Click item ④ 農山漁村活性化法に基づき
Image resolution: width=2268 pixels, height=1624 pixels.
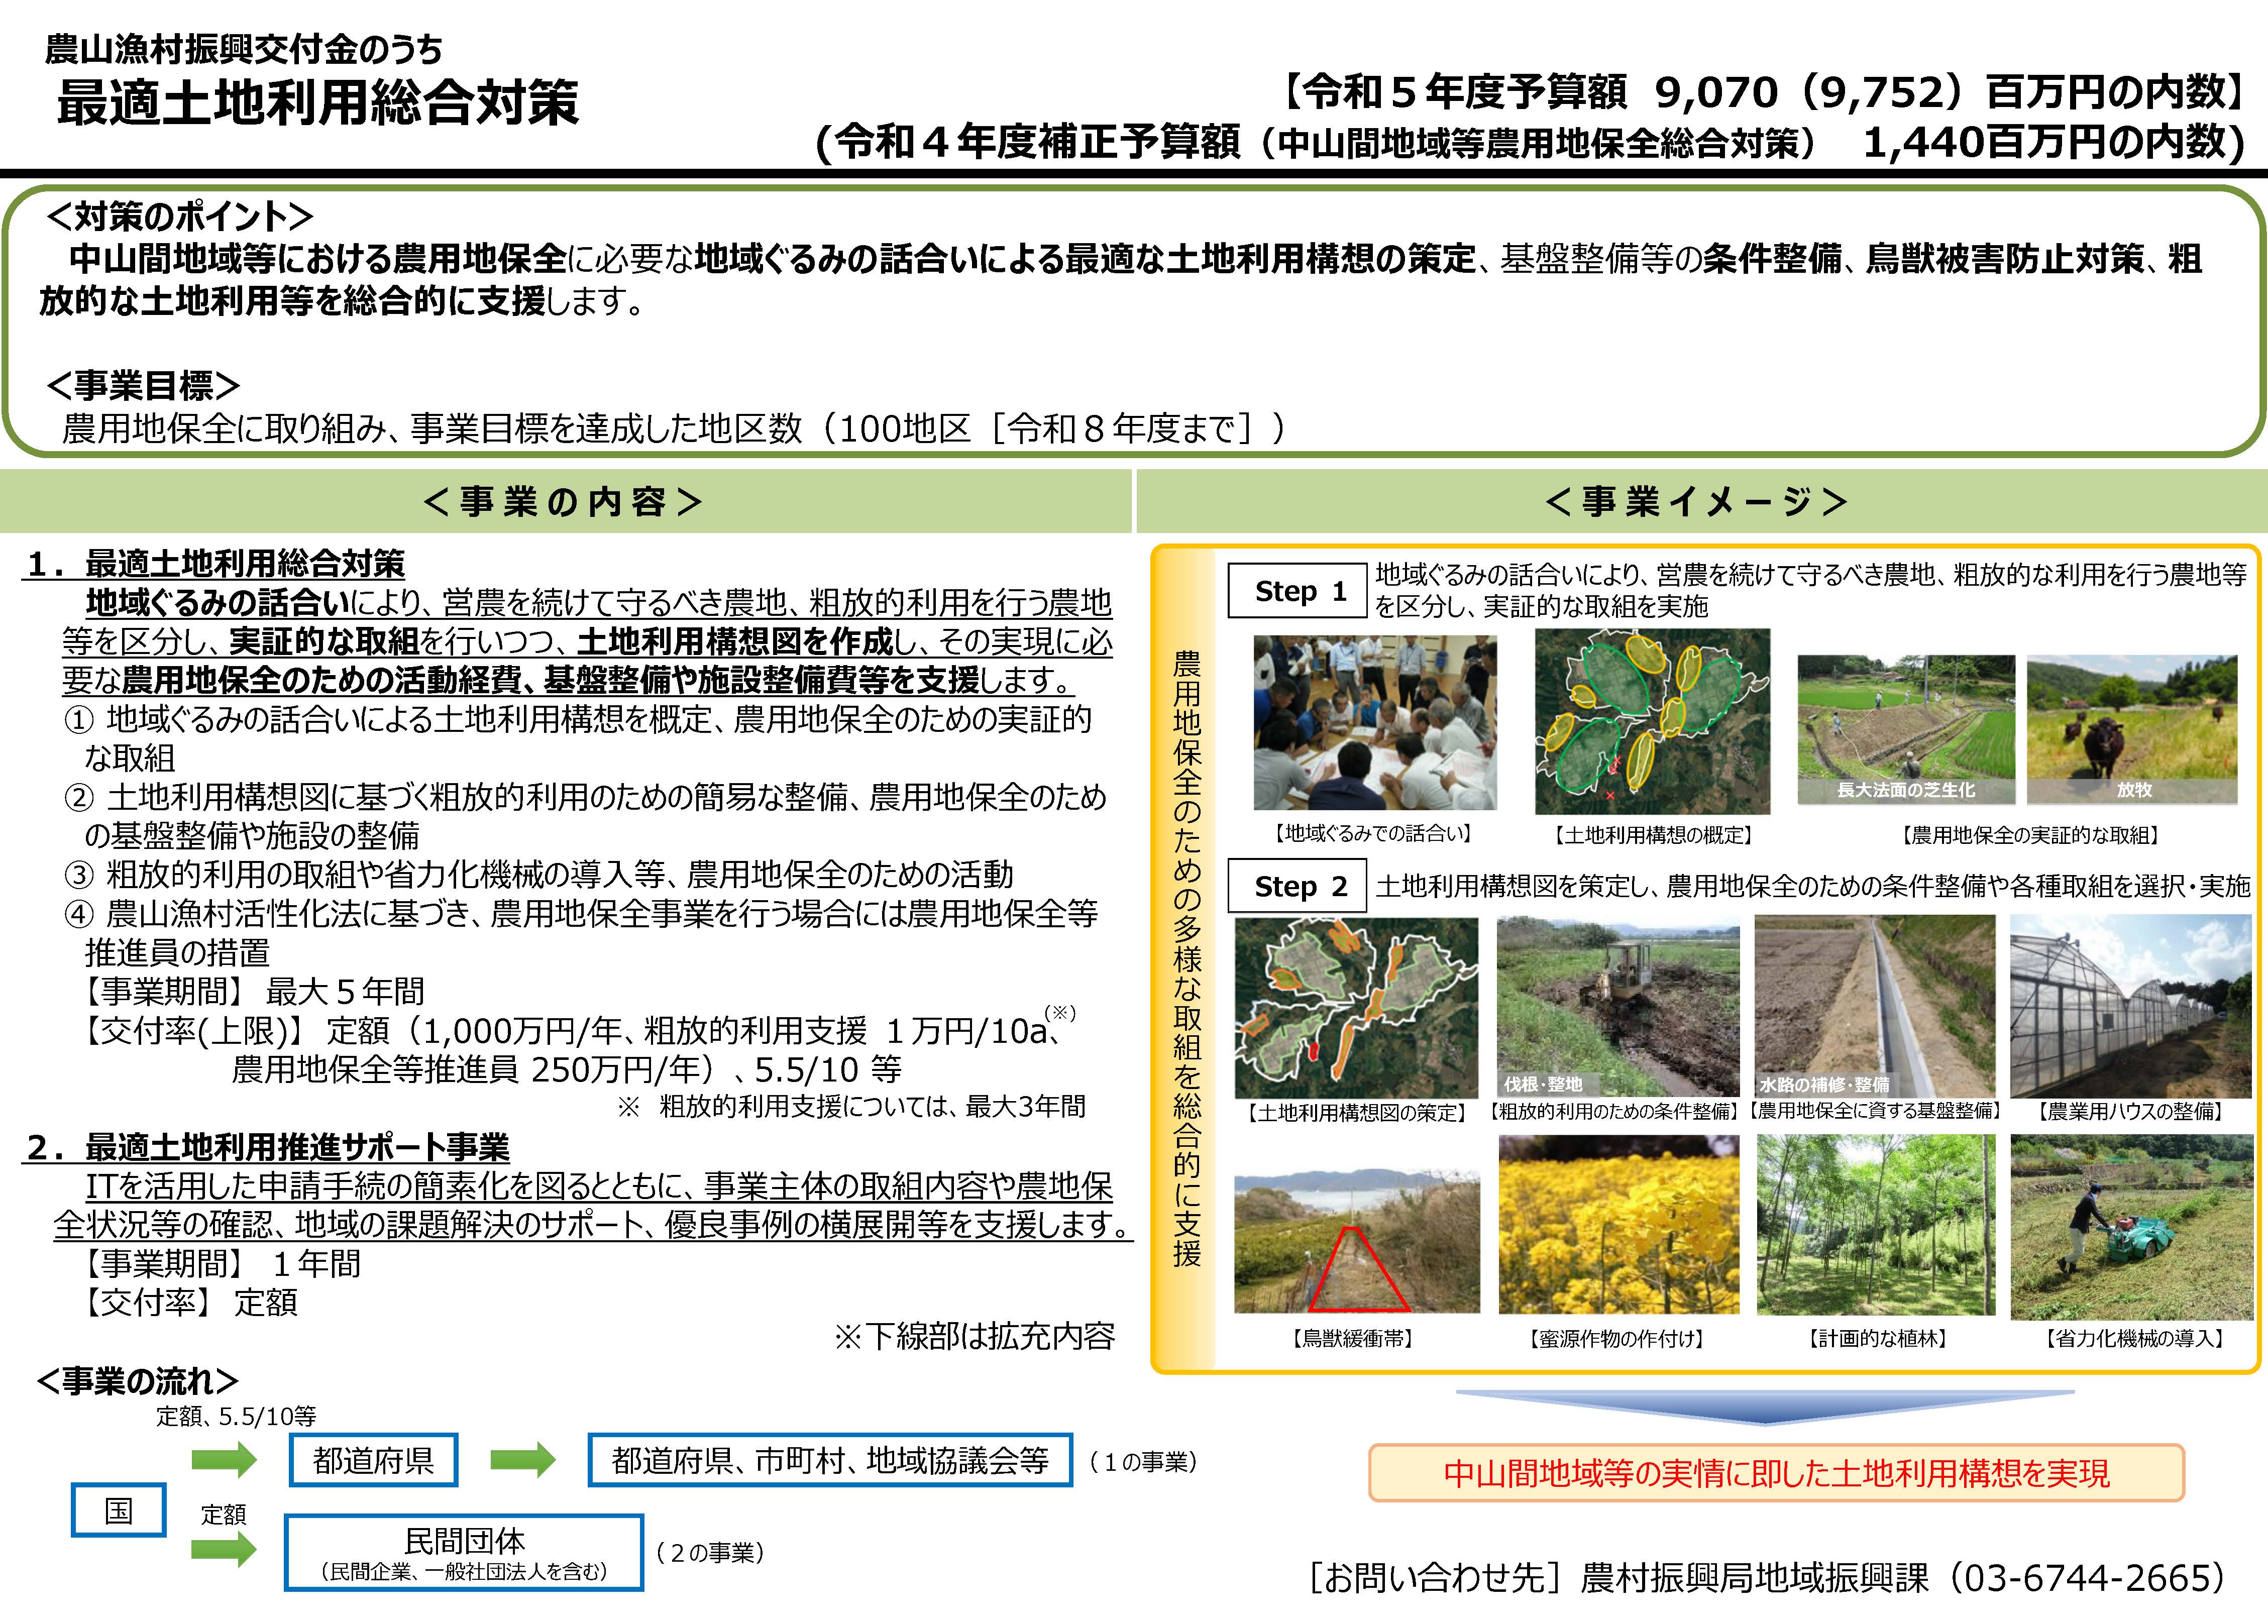581,932
